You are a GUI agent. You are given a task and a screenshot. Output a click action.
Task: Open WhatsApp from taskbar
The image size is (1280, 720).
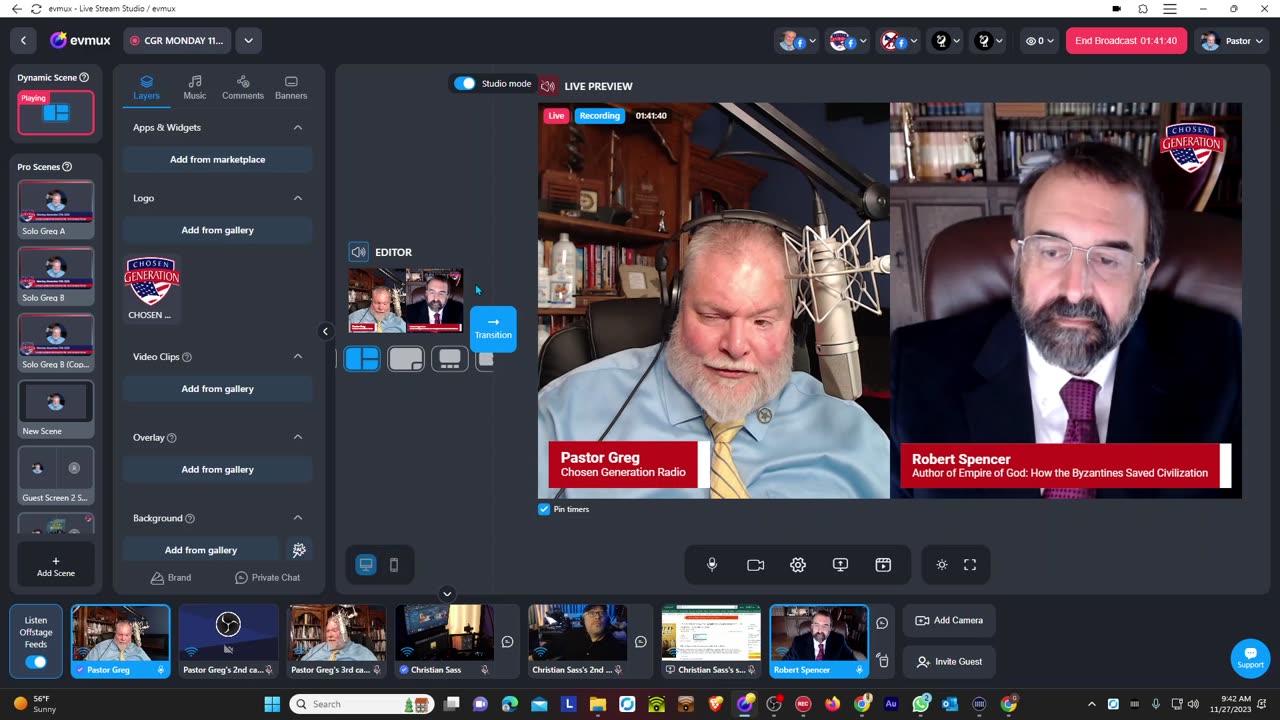point(921,704)
